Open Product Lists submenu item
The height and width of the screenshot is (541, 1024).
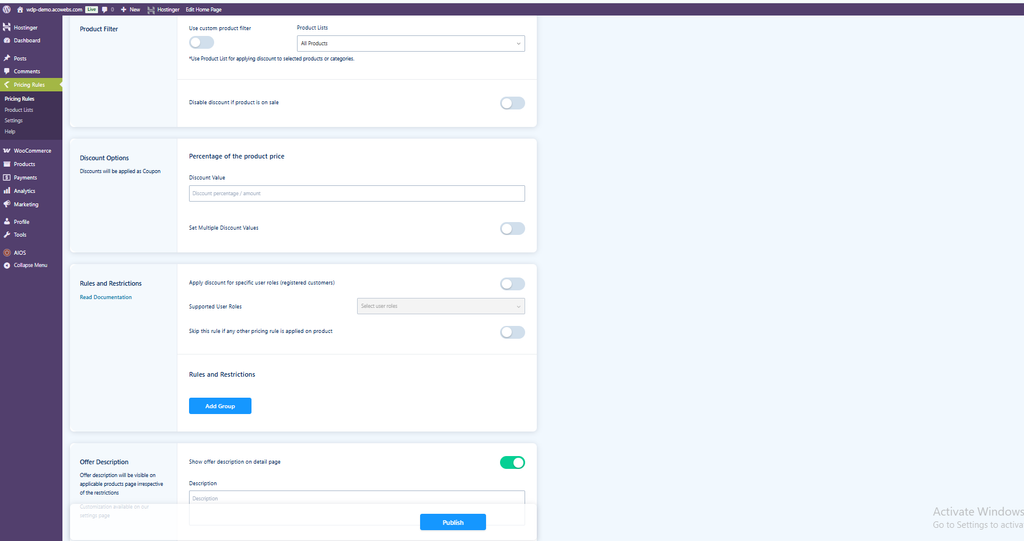click(19, 110)
